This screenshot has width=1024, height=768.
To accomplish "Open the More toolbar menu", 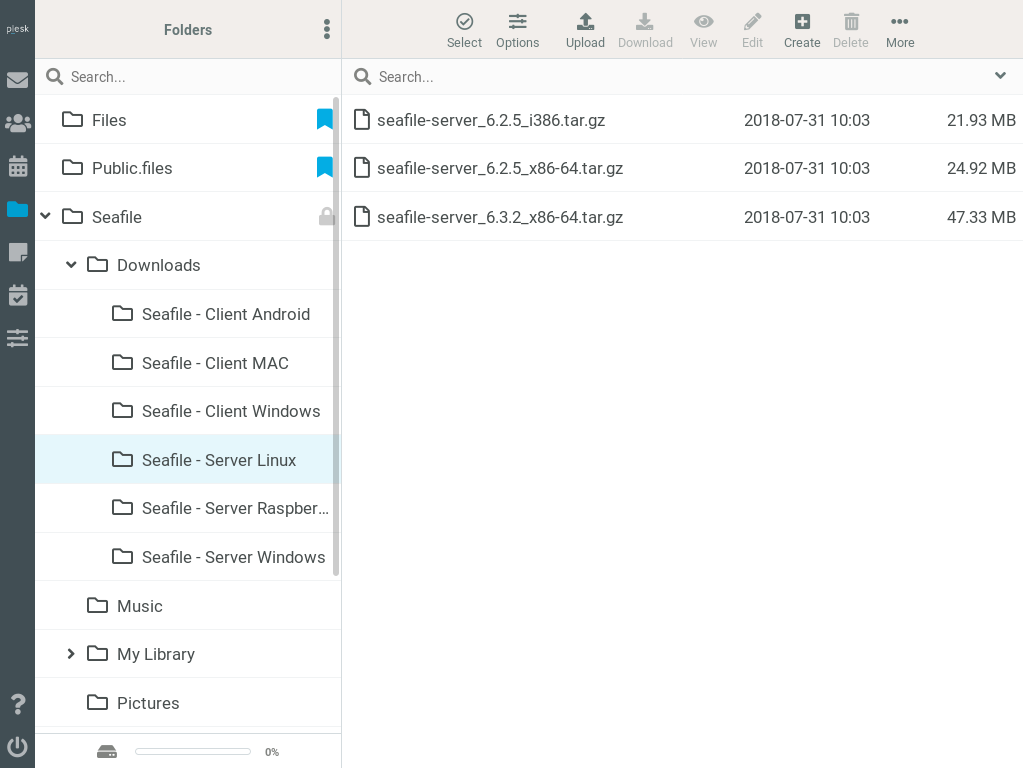I will [900, 30].
